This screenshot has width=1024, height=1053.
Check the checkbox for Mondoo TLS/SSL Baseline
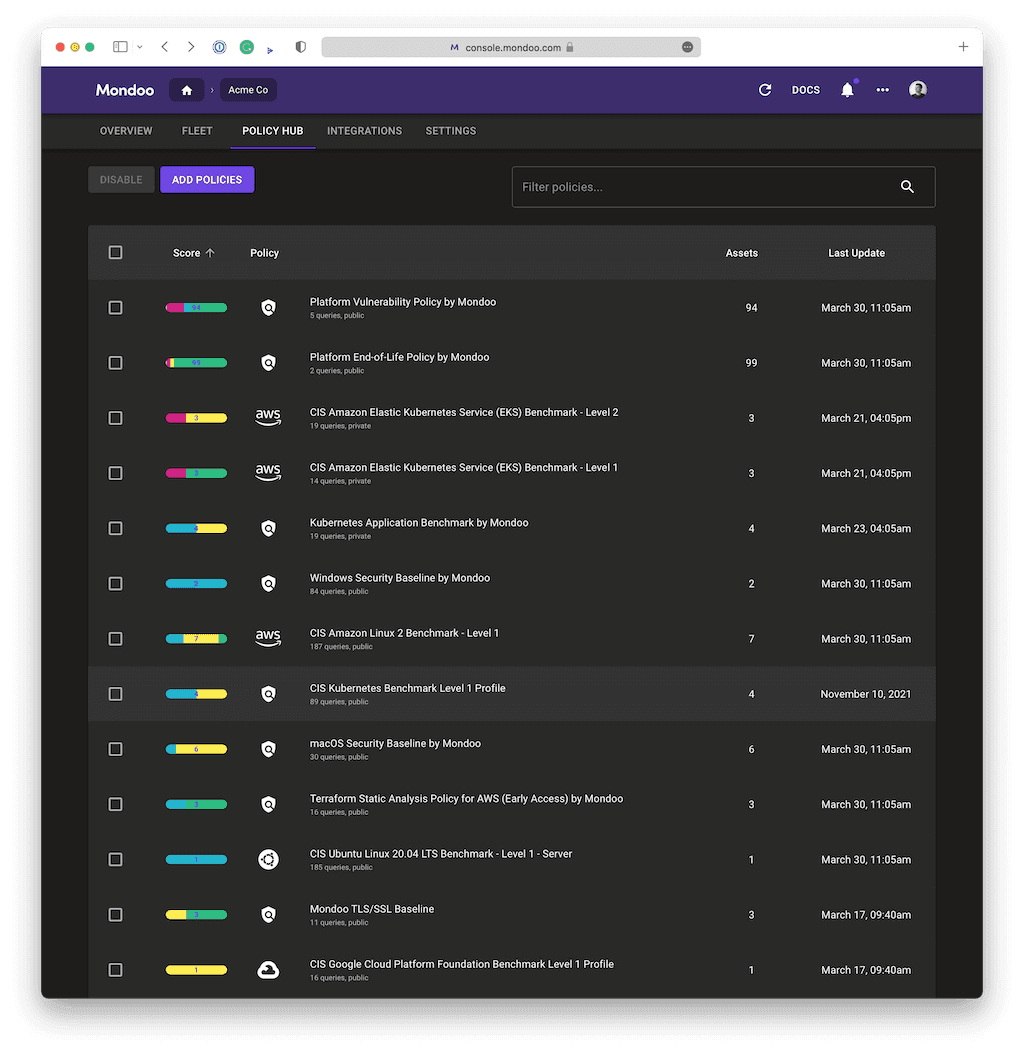115,914
